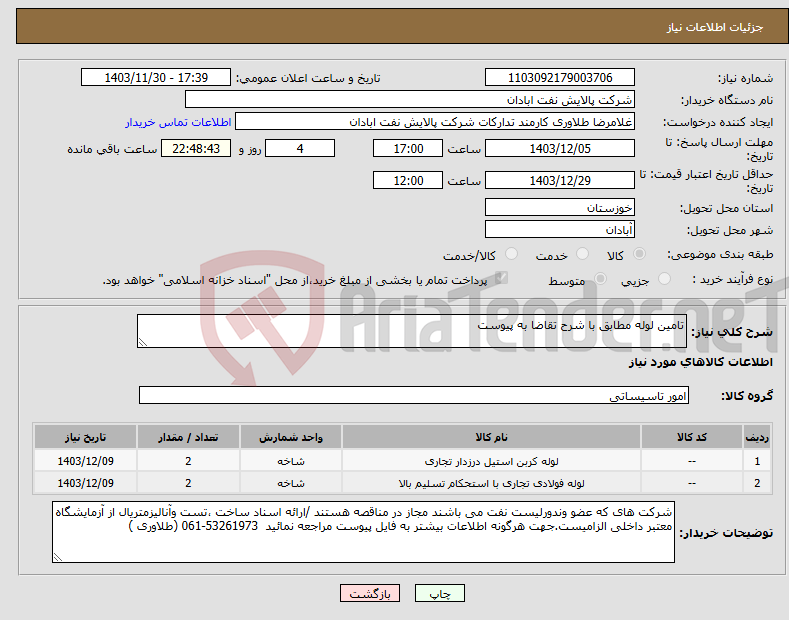This screenshot has width=789, height=620.
Task: Click the announcement date field 1403/11/30 - 17:39
Action: click(x=156, y=78)
